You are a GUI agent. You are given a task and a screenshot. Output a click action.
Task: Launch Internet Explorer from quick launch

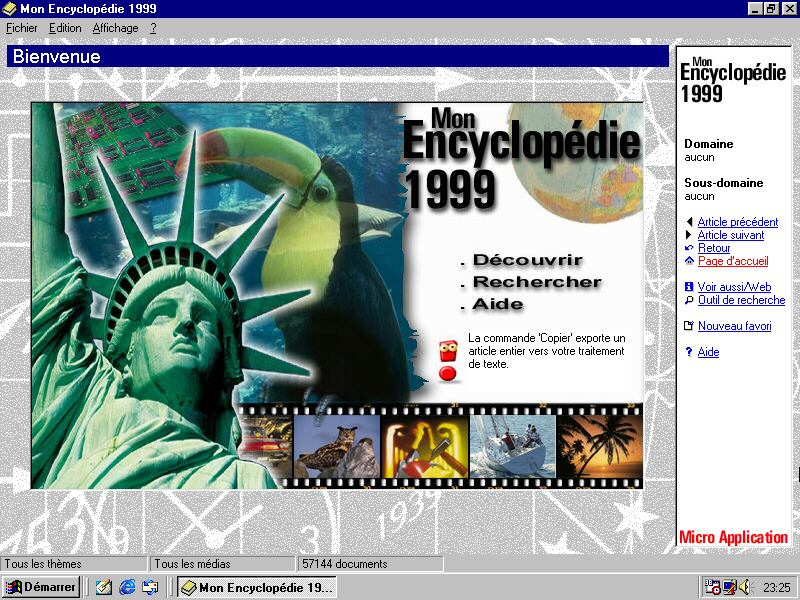click(x=127, y=587)
